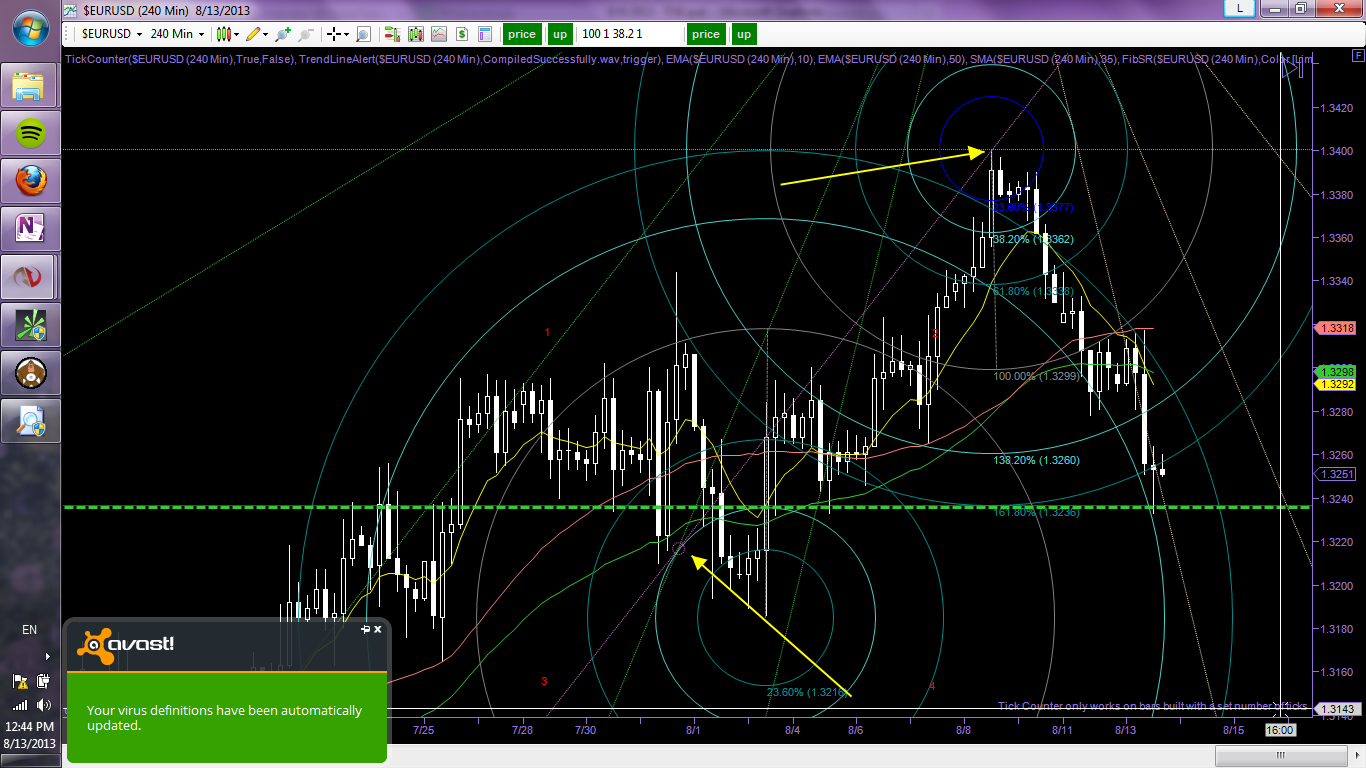Open Firefox from the taskbar
The width and height of the screenshot is (1366, 768).
coord(30,181)
